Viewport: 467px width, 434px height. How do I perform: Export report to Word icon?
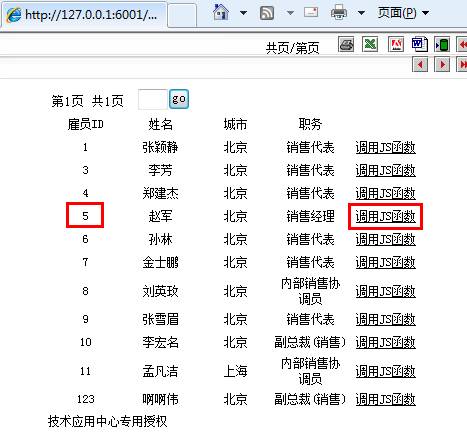point(420,44)
